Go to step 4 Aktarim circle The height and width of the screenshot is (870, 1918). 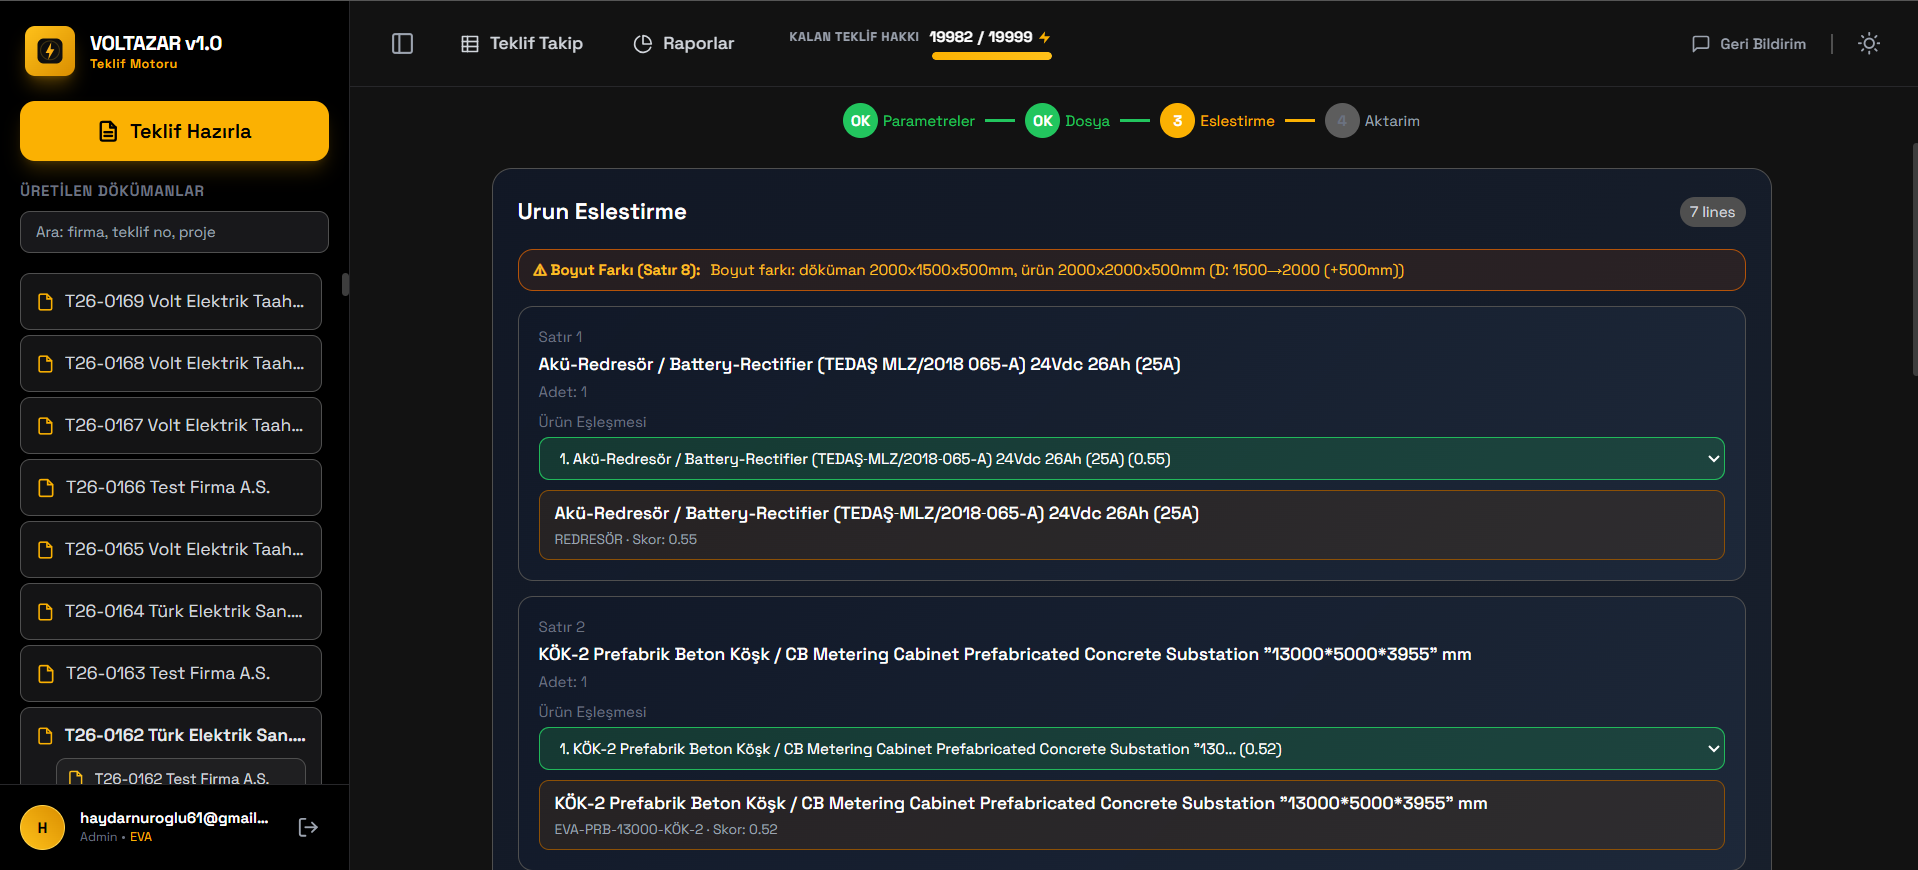click(x=1341, y=121)
